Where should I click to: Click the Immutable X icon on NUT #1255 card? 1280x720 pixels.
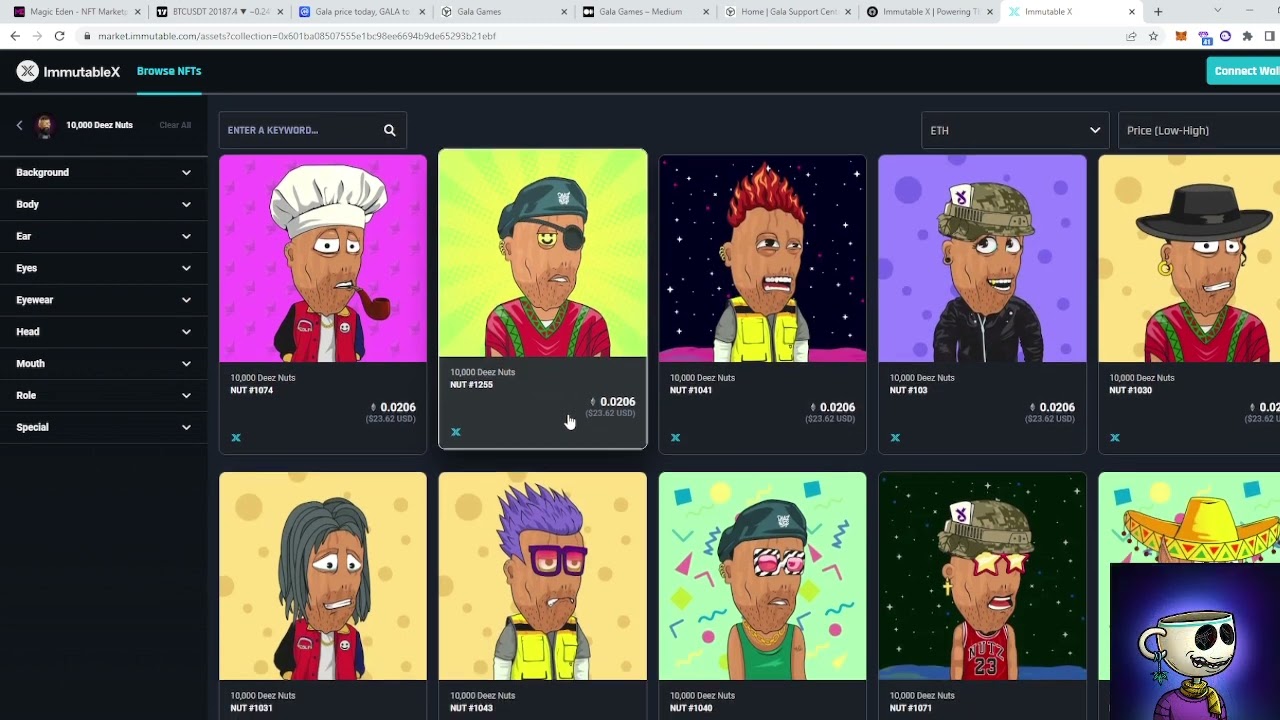click(x=456, y=432)
